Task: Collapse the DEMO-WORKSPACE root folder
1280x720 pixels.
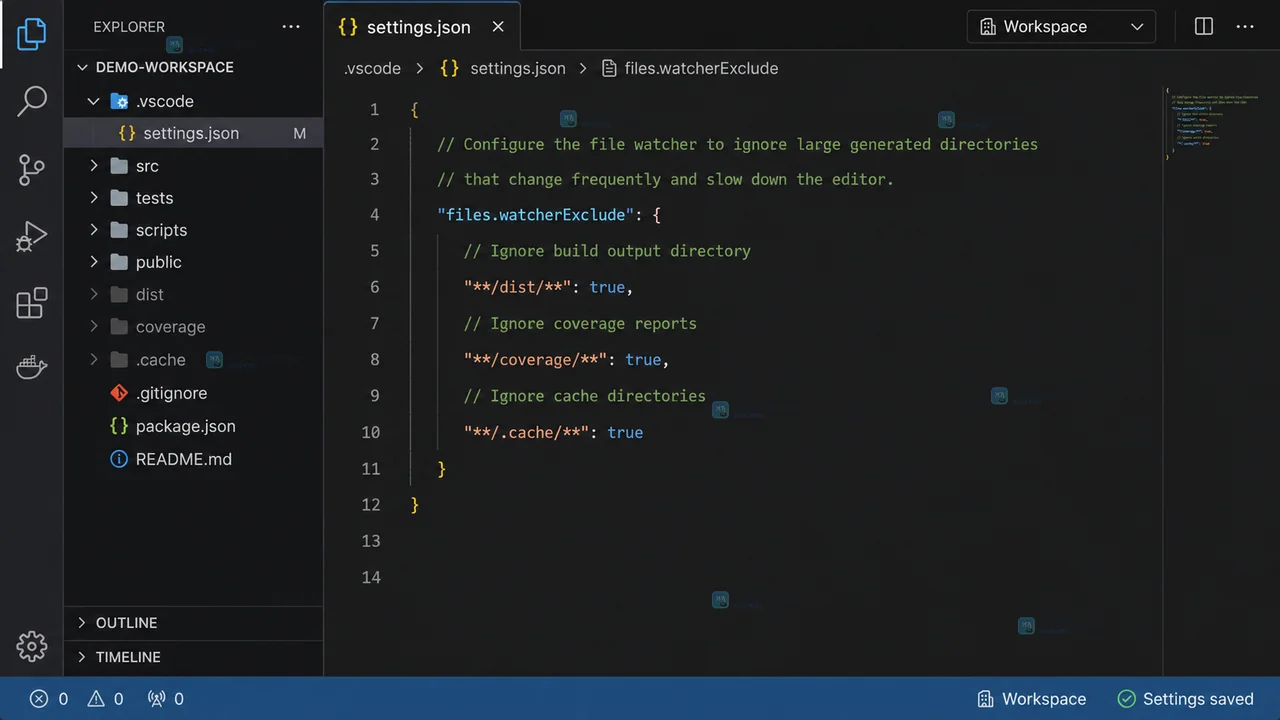Action: pyautogui.click(x=83, y=67)
